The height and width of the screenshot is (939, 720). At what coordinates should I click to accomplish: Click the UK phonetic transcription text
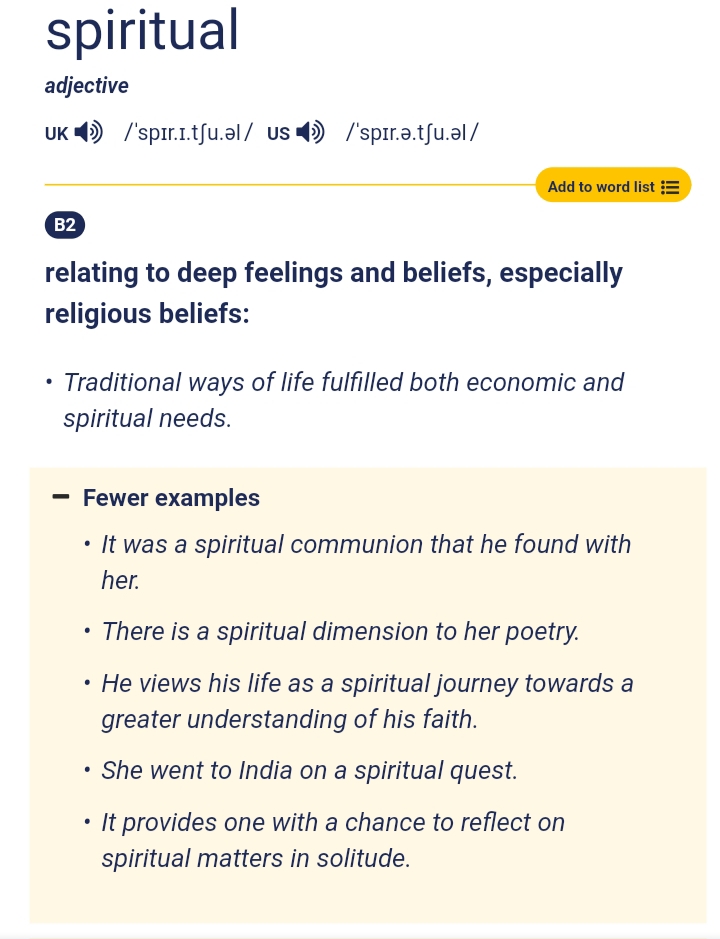point(188,132)
